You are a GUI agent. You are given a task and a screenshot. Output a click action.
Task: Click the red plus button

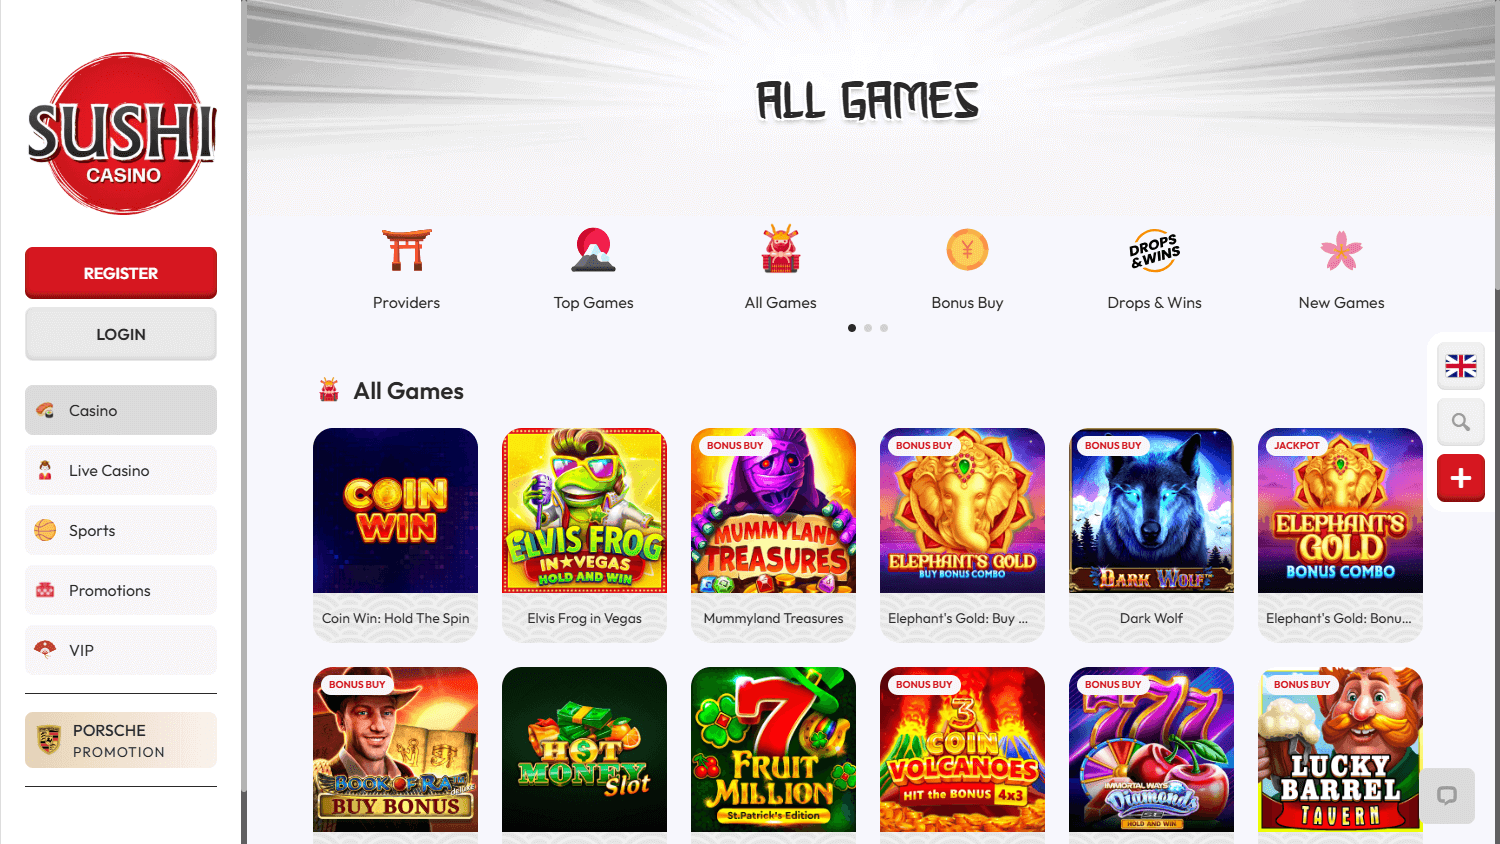pos(1461,478)
